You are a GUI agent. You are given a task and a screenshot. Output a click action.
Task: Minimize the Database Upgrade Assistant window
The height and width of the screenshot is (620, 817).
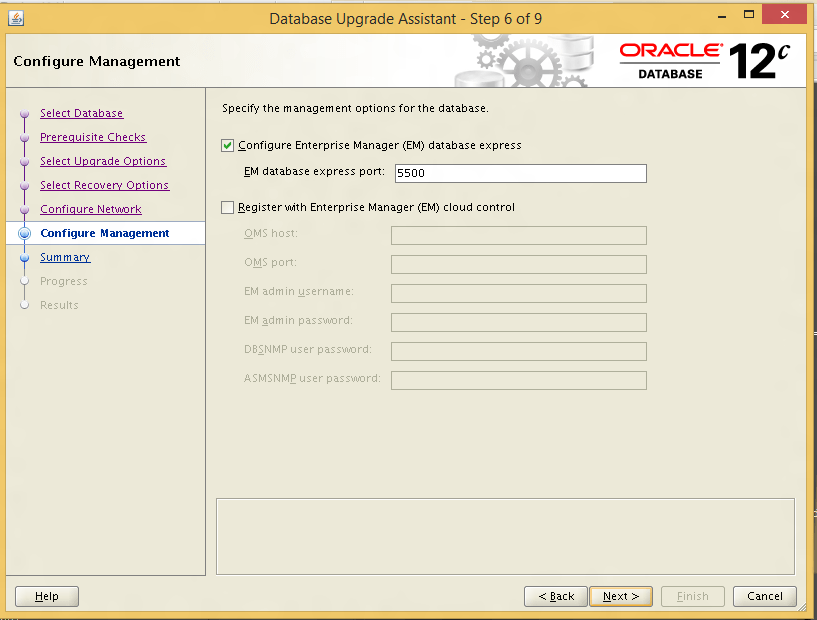(x=722, y=17)
